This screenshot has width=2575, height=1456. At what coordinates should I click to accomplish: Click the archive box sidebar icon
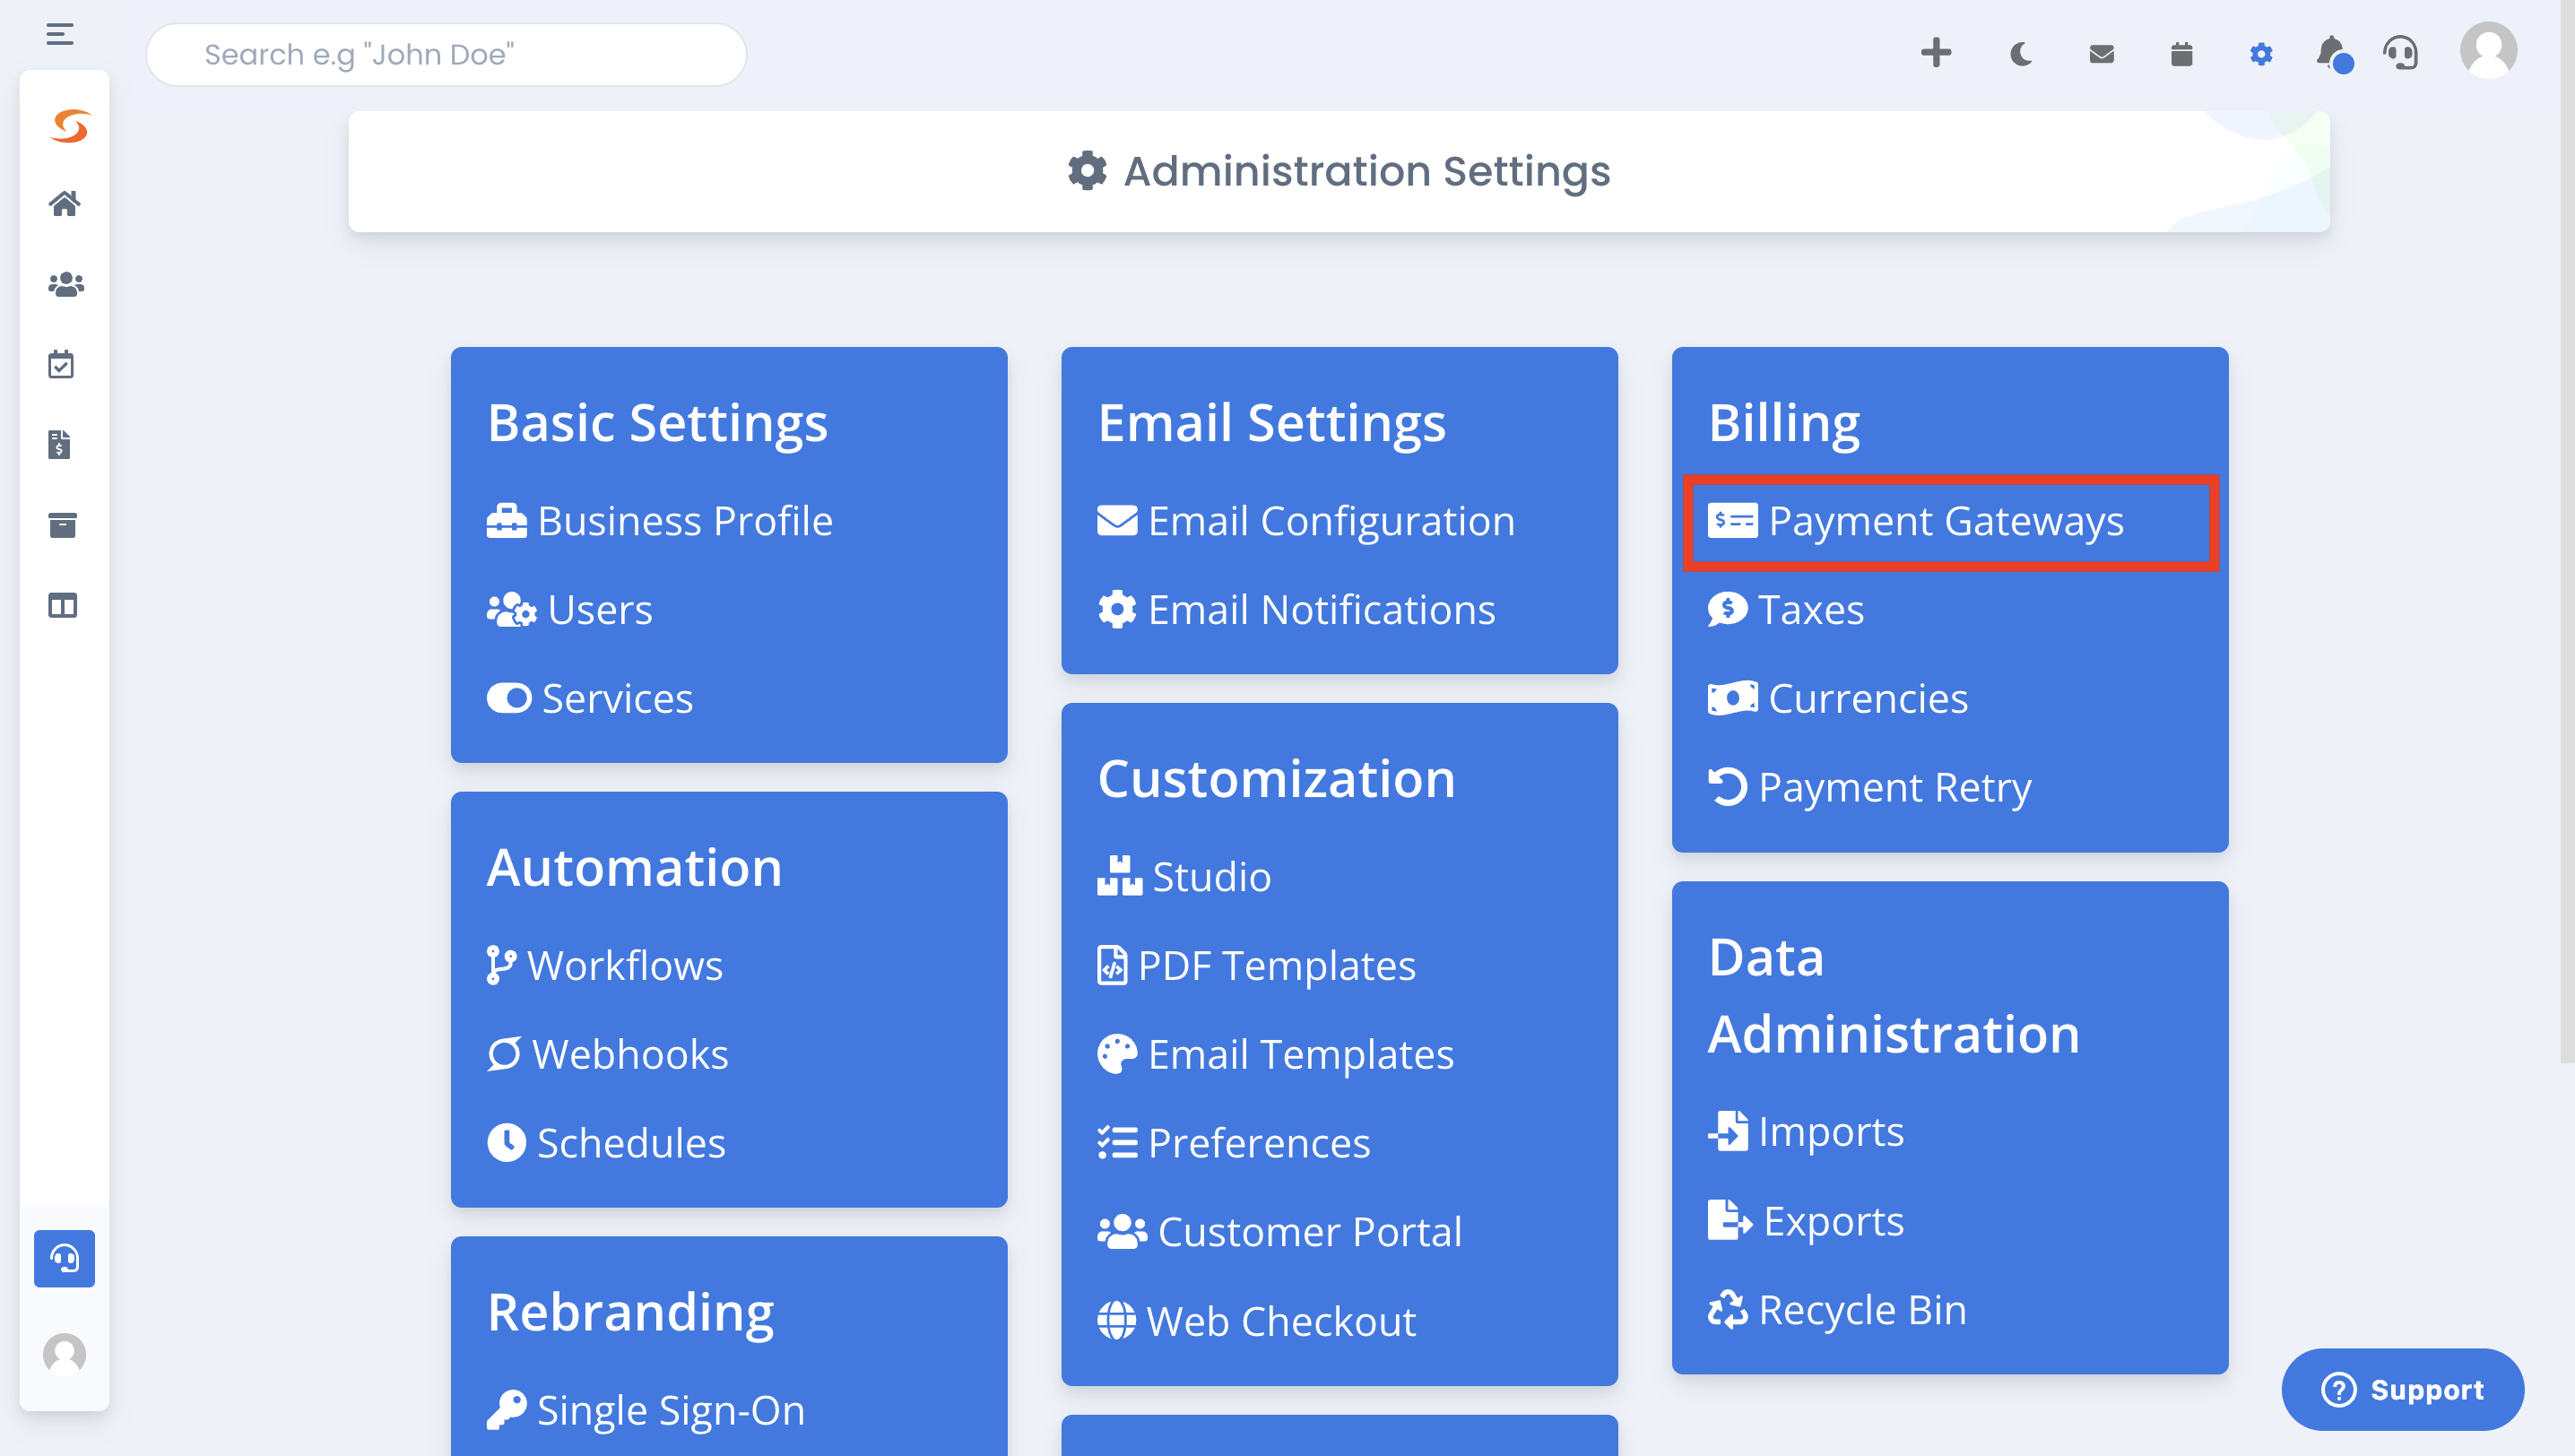[x=63, y=525]
